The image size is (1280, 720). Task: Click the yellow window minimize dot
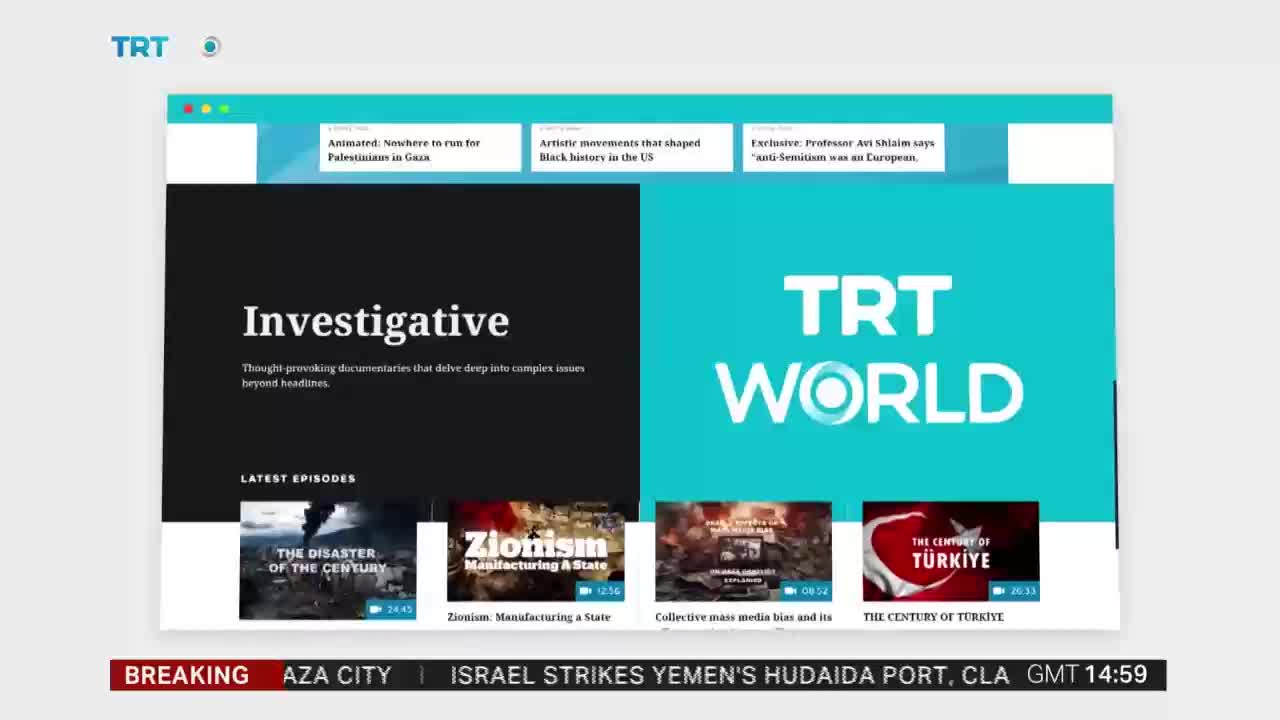coord(206,109)
